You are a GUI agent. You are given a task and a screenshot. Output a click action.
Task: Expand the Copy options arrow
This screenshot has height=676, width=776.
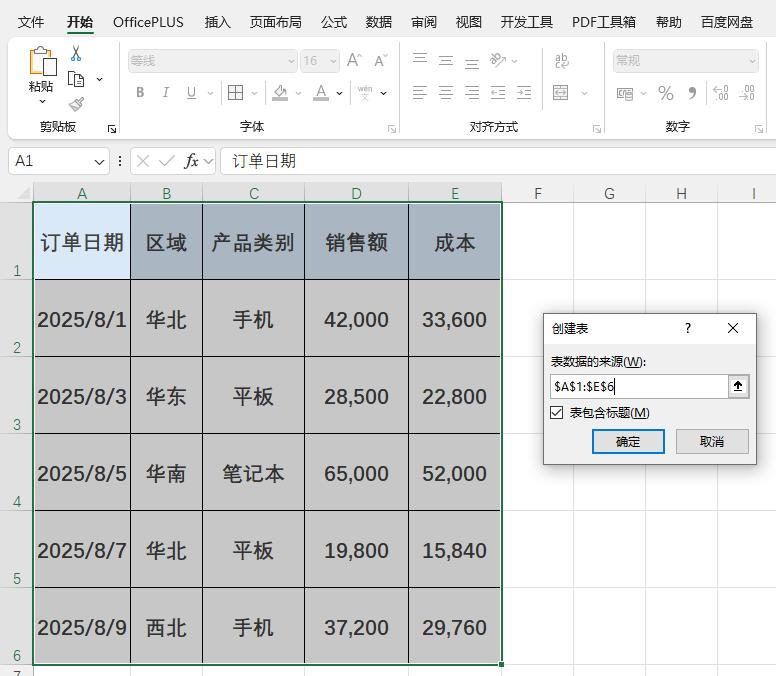[99, 79]
